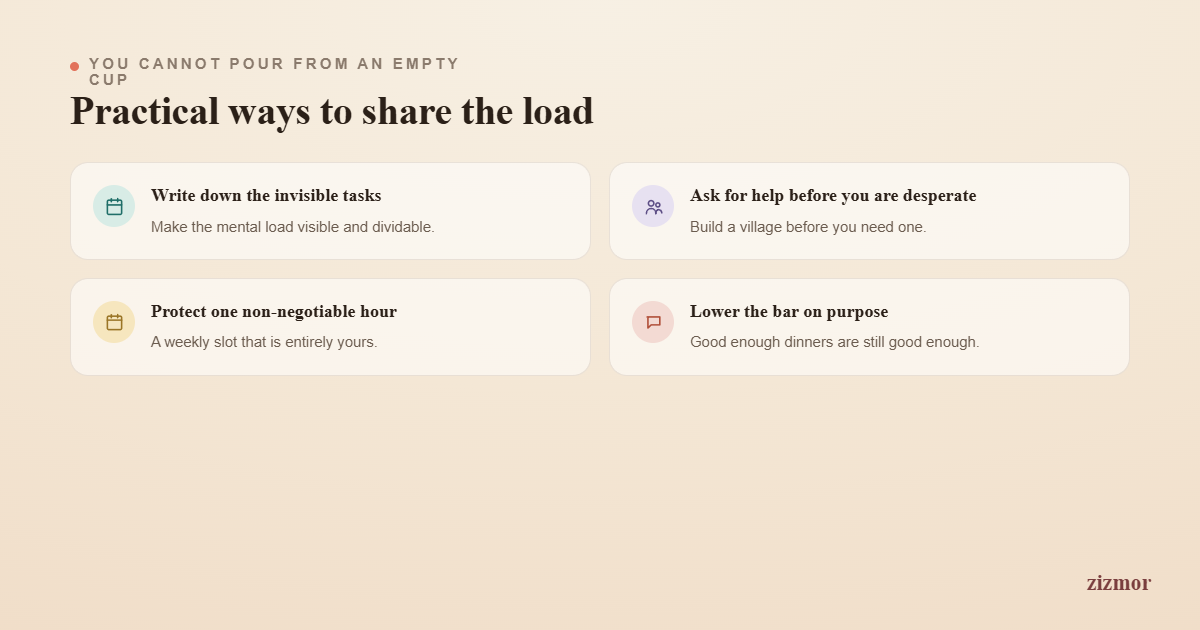Click the zizmor brand logo

1118,583
